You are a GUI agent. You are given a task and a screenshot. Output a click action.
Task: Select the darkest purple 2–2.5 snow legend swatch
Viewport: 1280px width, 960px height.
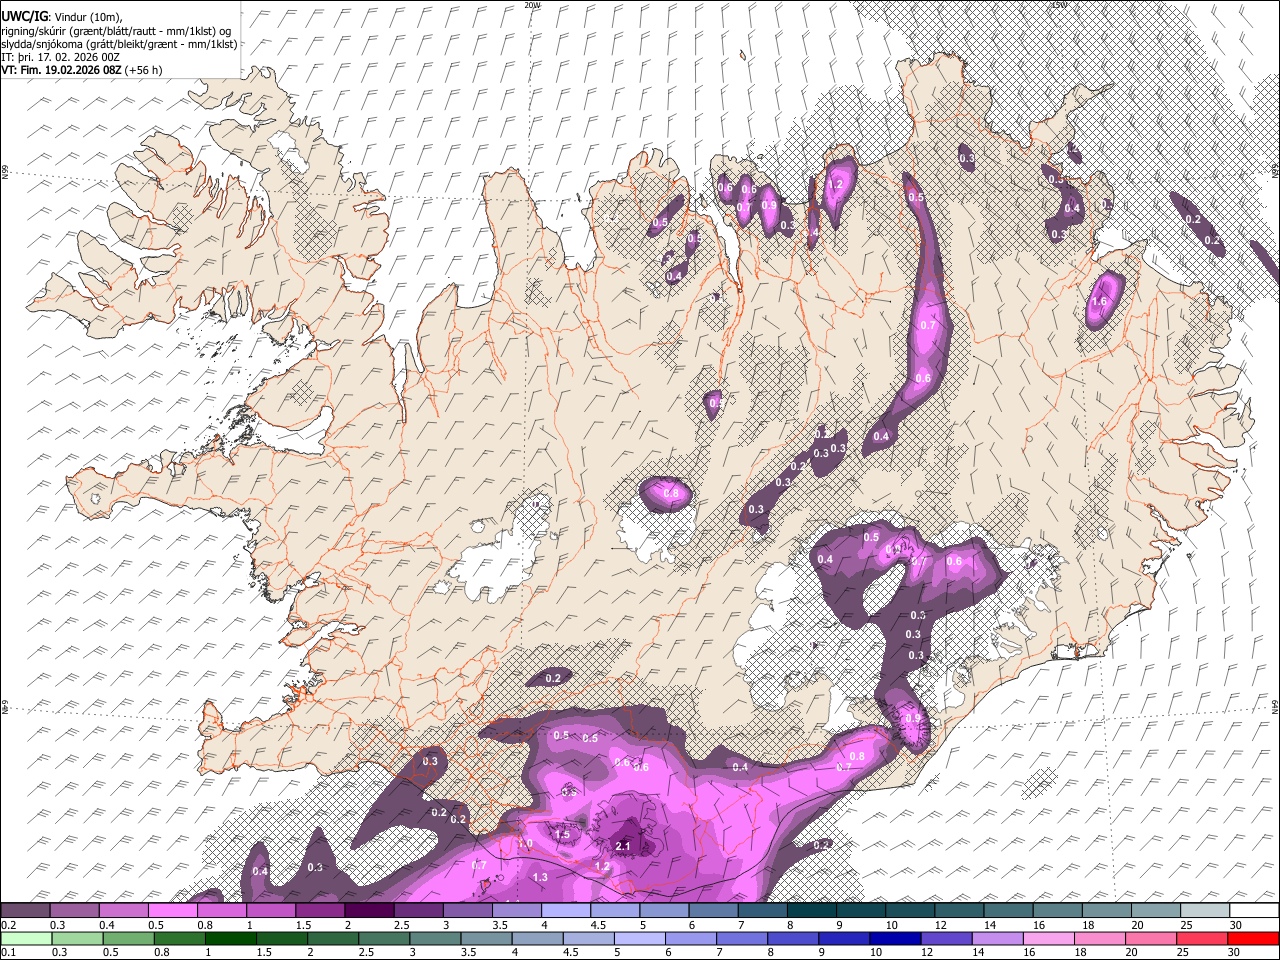pyautogui.click(x=369, y=911)
